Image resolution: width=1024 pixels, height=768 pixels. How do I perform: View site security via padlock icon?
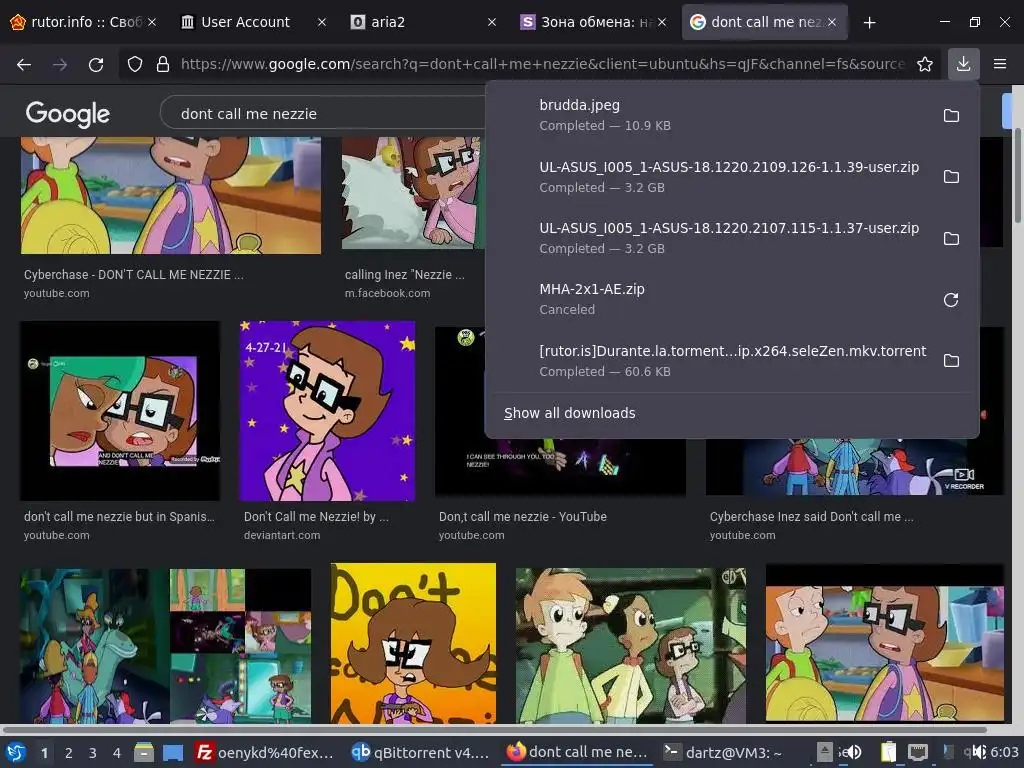[x=163, y=64]
